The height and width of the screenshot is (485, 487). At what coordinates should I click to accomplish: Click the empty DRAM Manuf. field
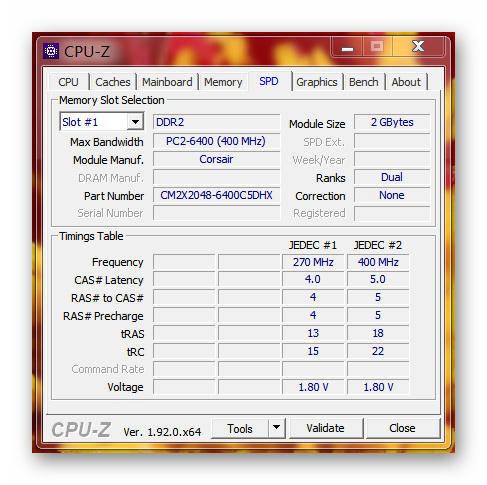(x=217, y=177)
